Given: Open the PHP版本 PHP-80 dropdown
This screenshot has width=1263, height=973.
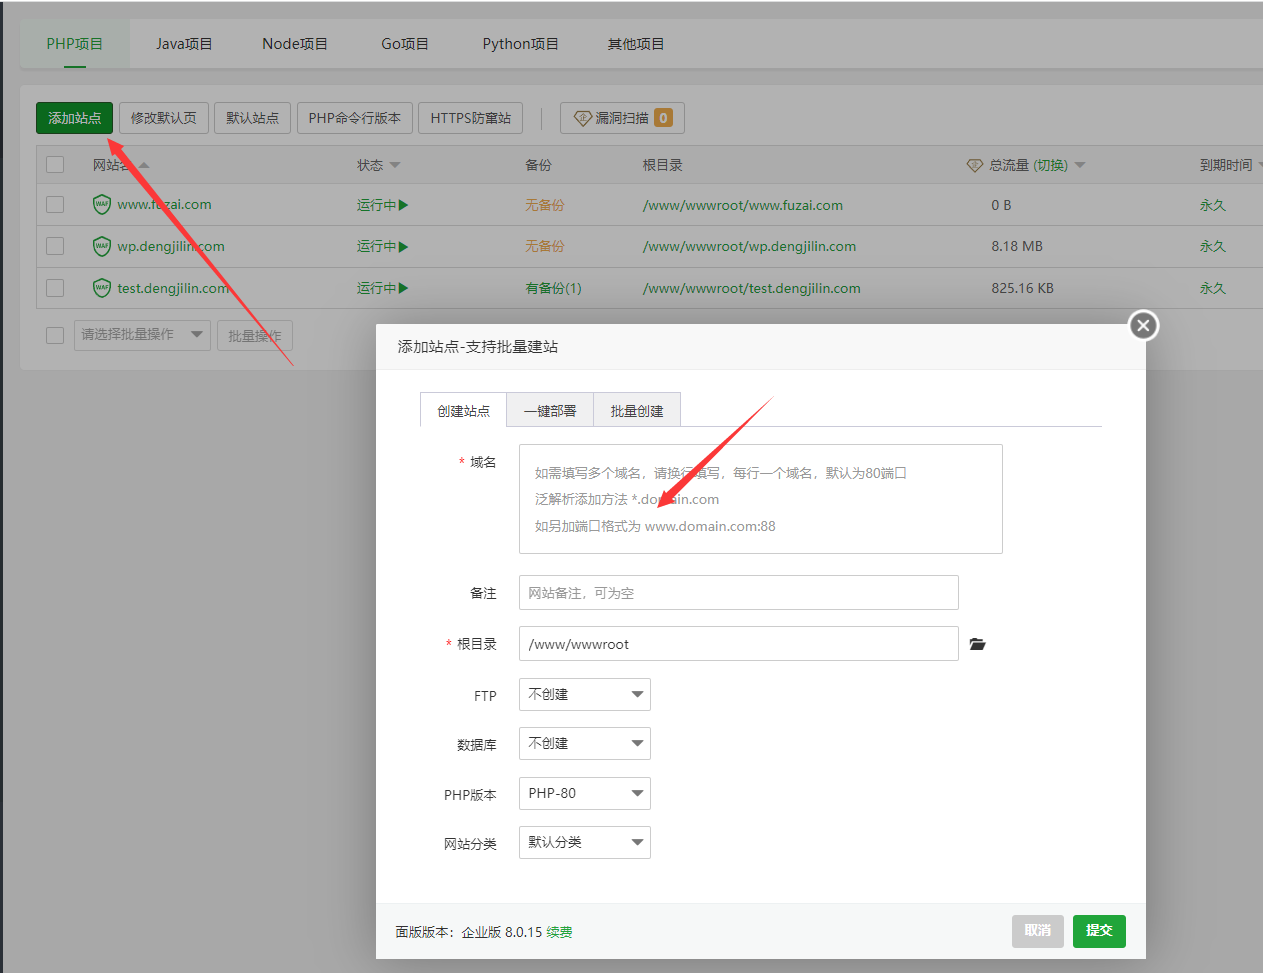Looking at the screenshot, I should (x=585, y=793).
